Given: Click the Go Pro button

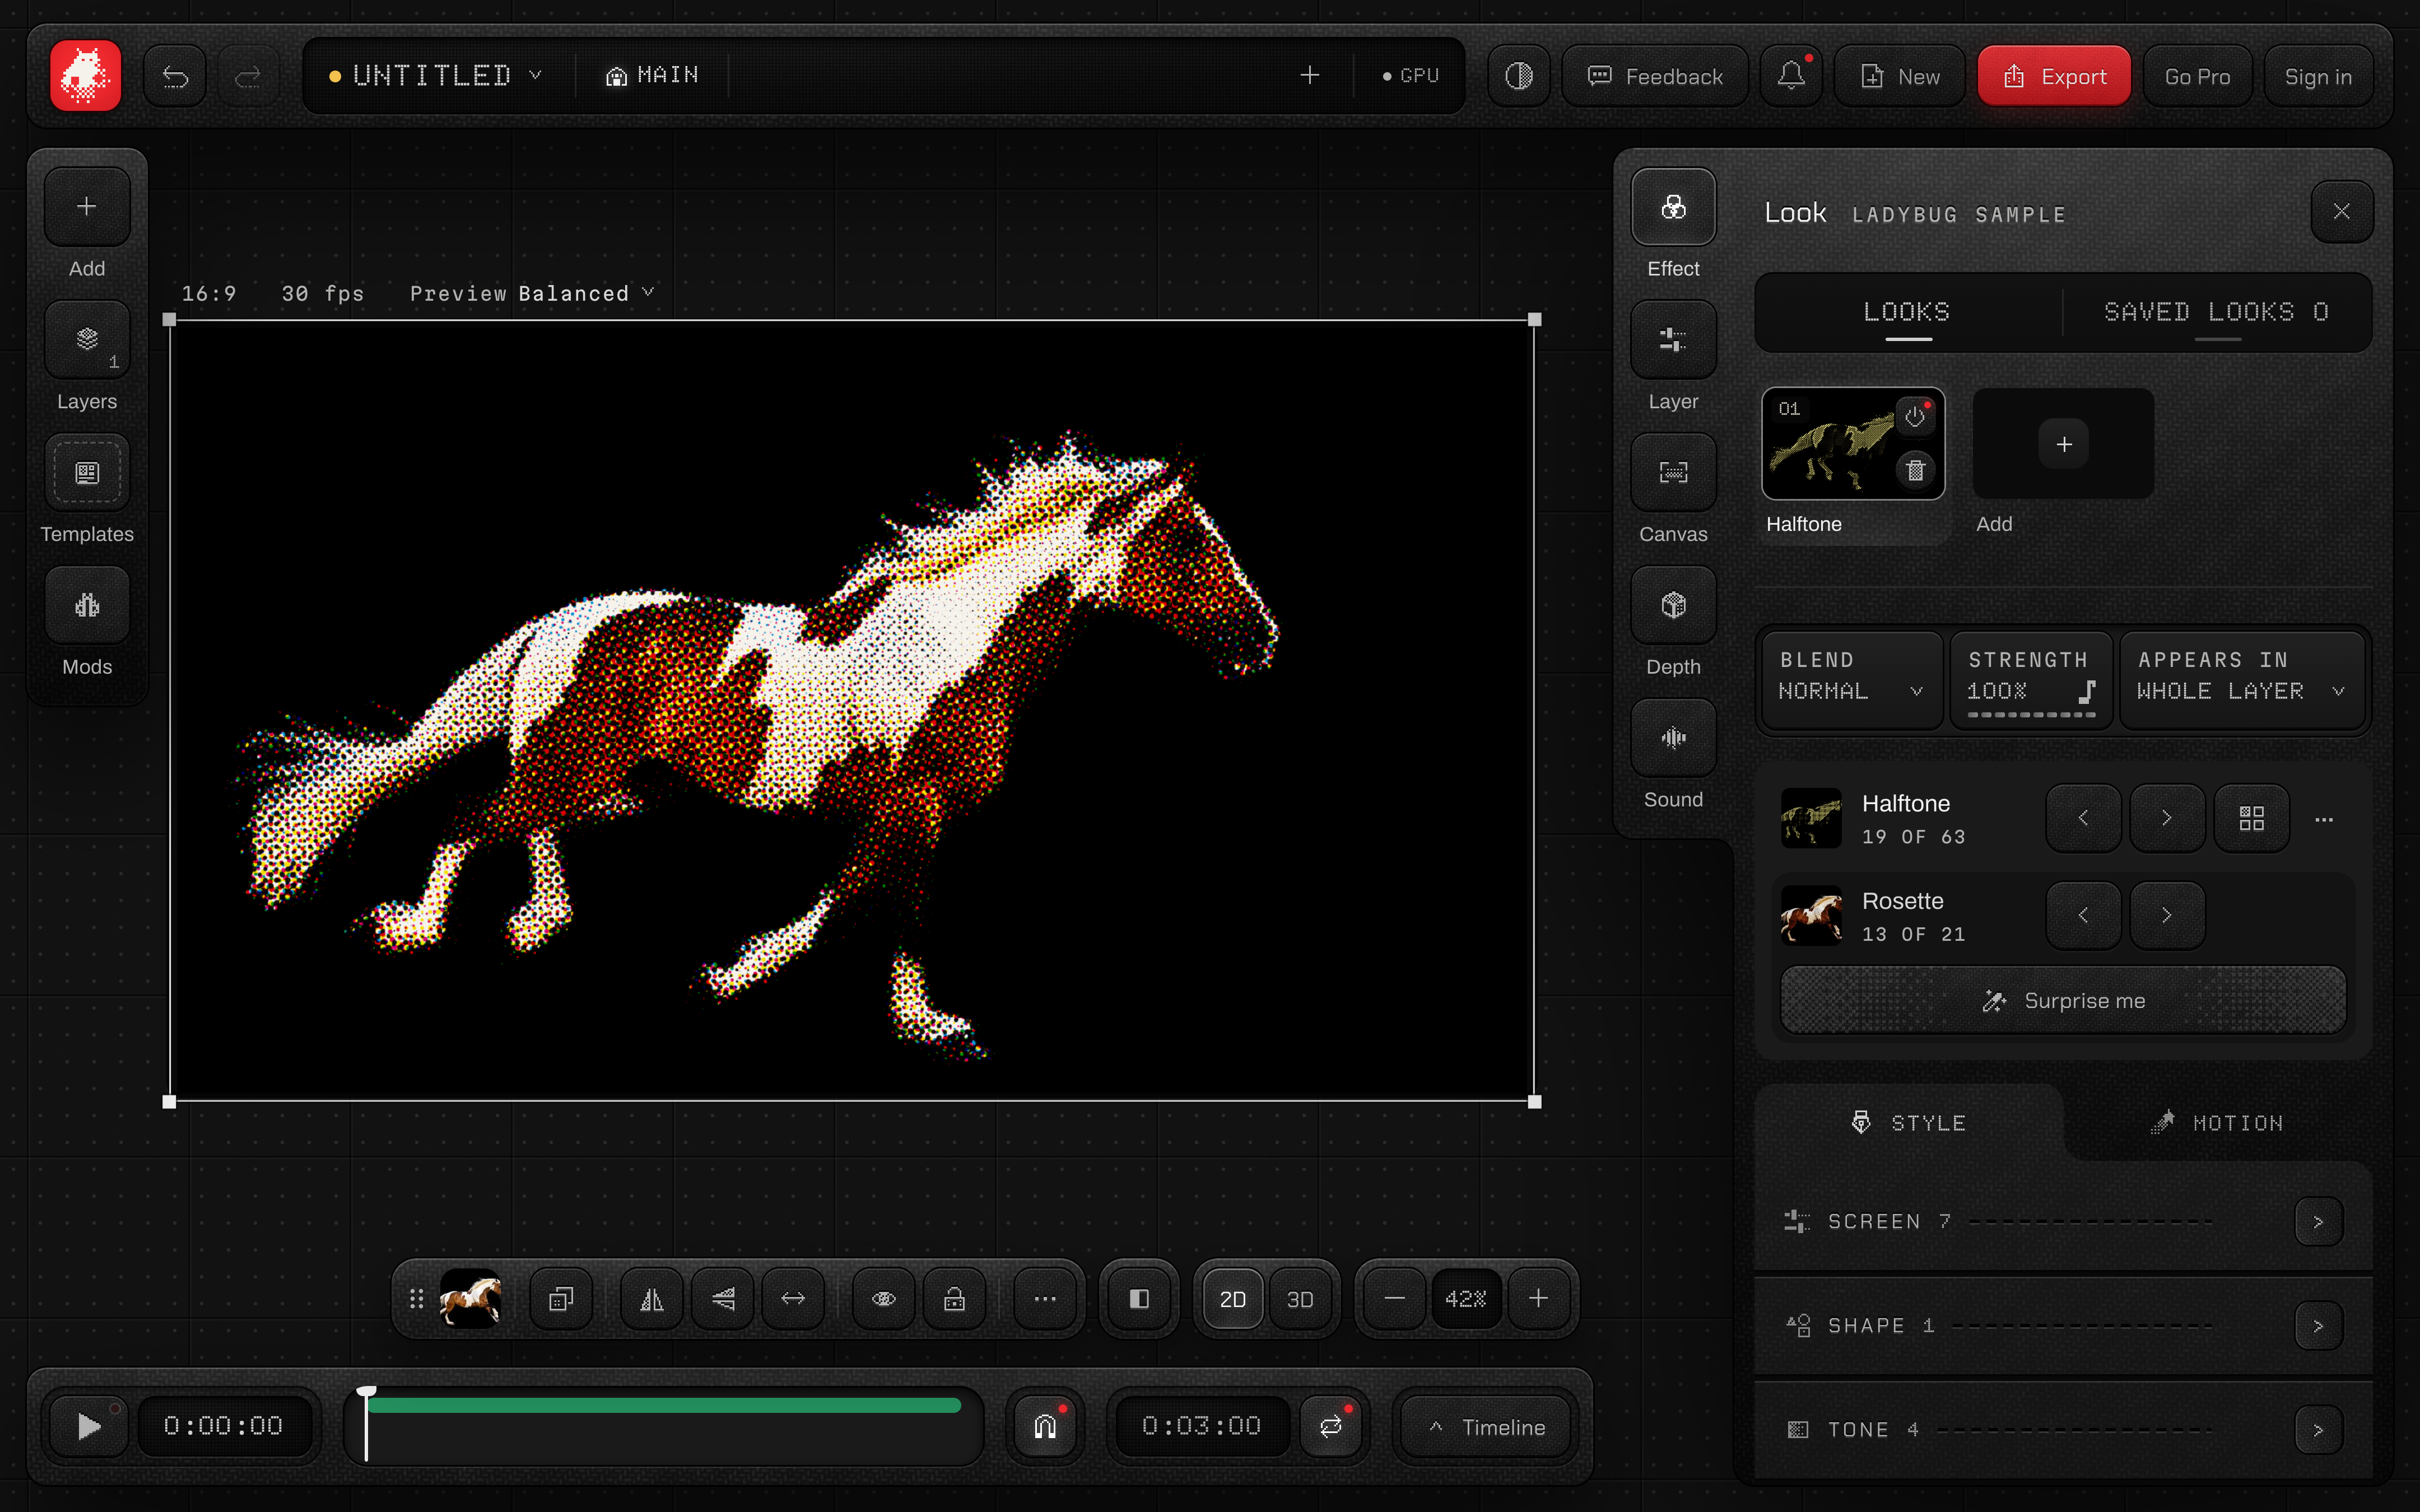Looking at the screenshot, I should (x=2197, y=76).
